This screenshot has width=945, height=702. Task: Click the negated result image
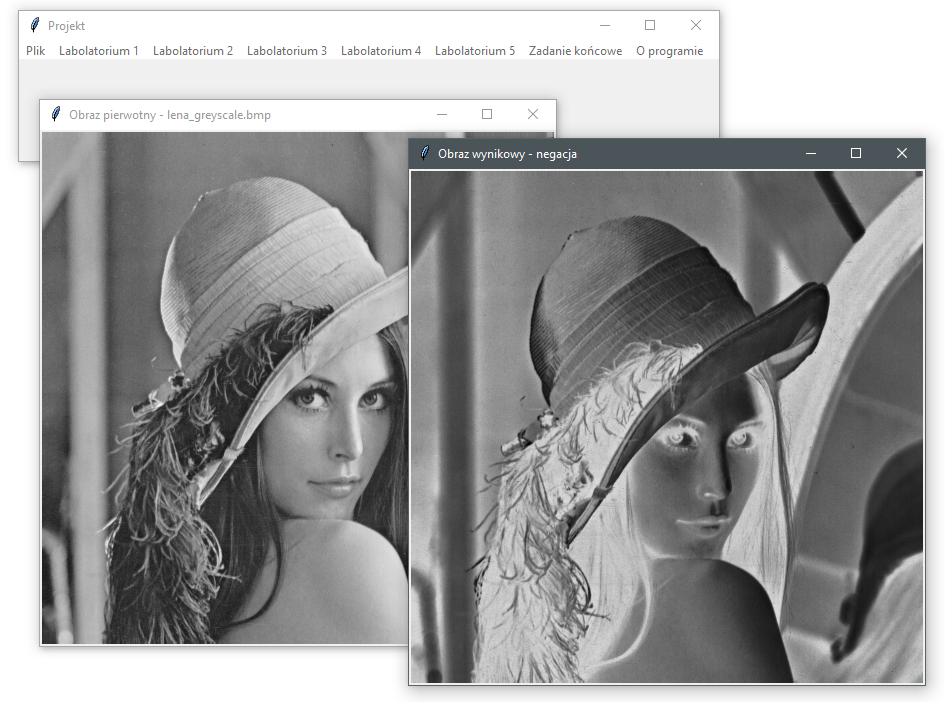coord(667,427)
